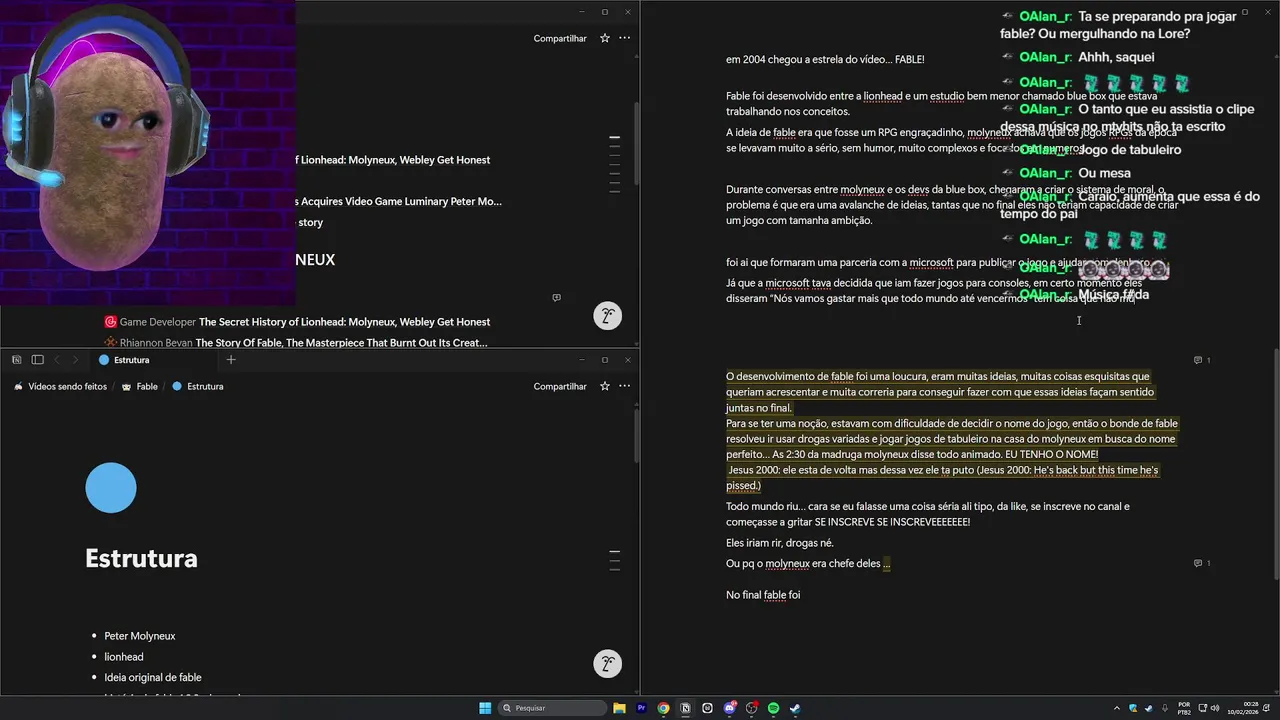Click Compartilhar in Estrutura window
Image resolution: width=1280 pixels, height=720 pixels.
[x=560, y=386]
